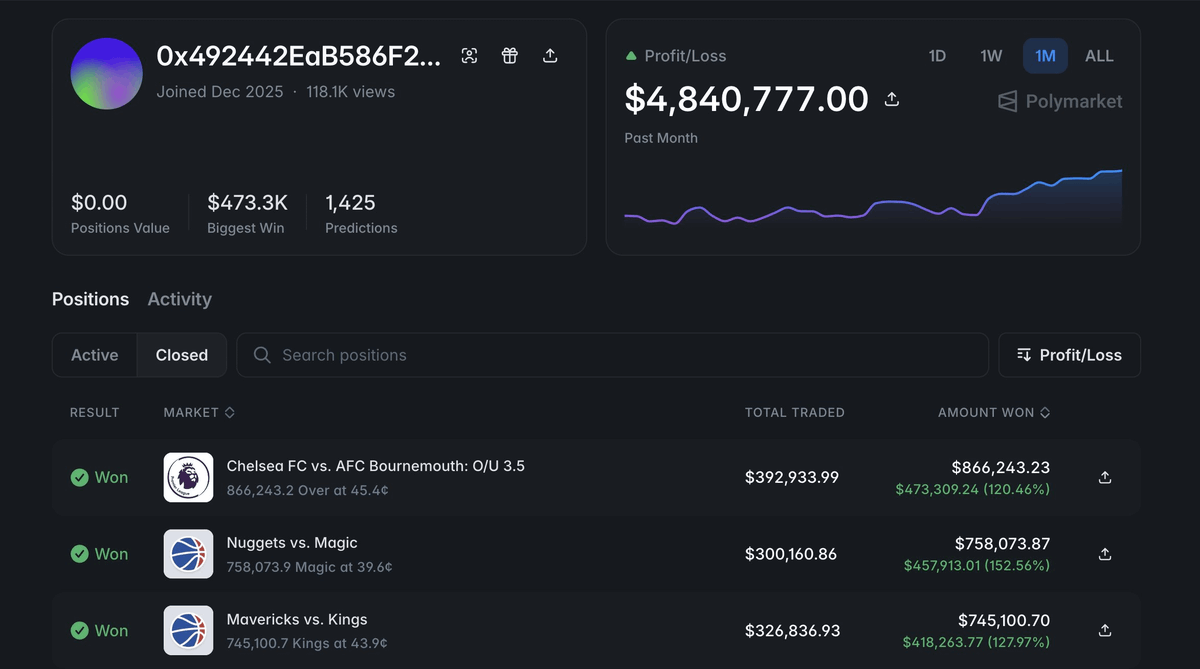
Task: Select the 1W time range
Action: (991, 56)
